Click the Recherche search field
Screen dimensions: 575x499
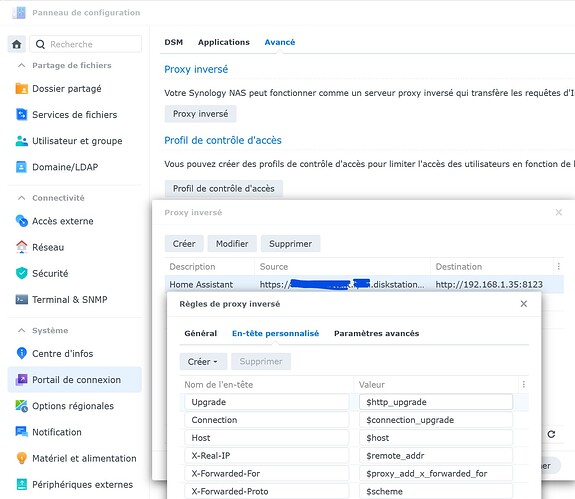(x=86, y=44)
